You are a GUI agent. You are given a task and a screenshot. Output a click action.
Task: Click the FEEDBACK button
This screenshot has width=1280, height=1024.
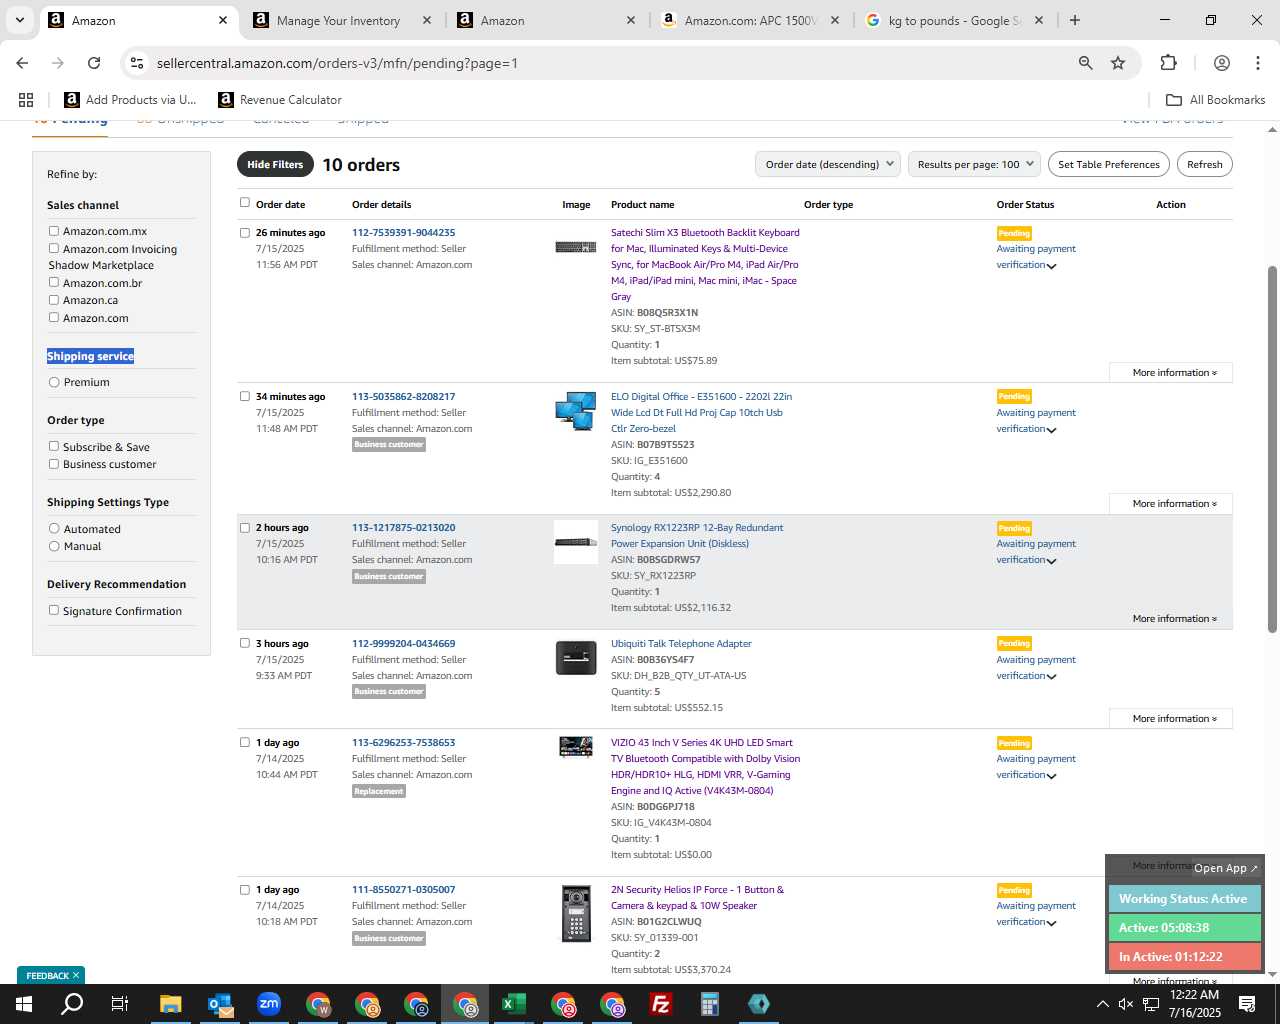tap(51, 975)
